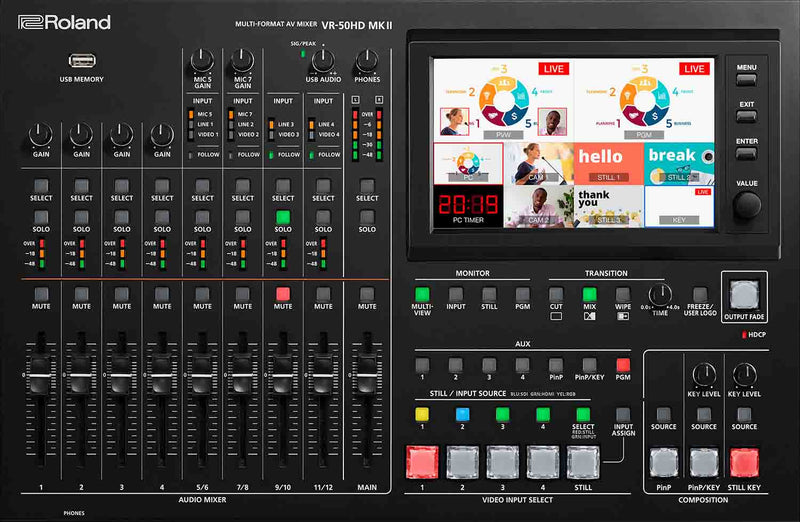Select the WIPE transition
The width and height of the screenshot is (800, 522).
(622, 294)
